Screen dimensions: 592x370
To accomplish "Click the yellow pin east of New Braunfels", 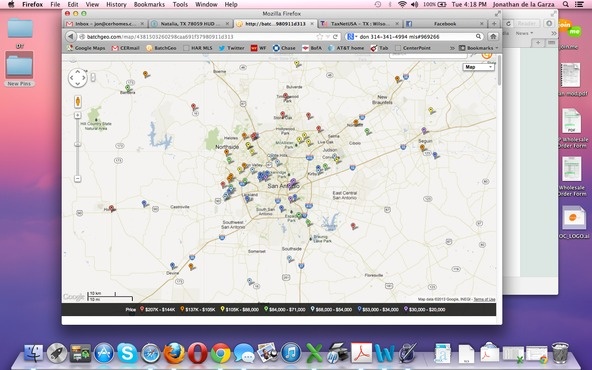I will (x=431, y=111).
